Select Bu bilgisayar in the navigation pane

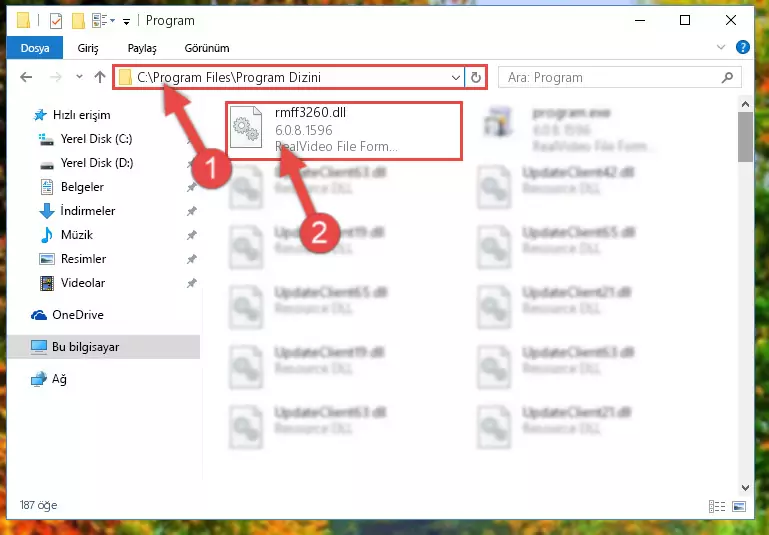(x=103, y=347)
